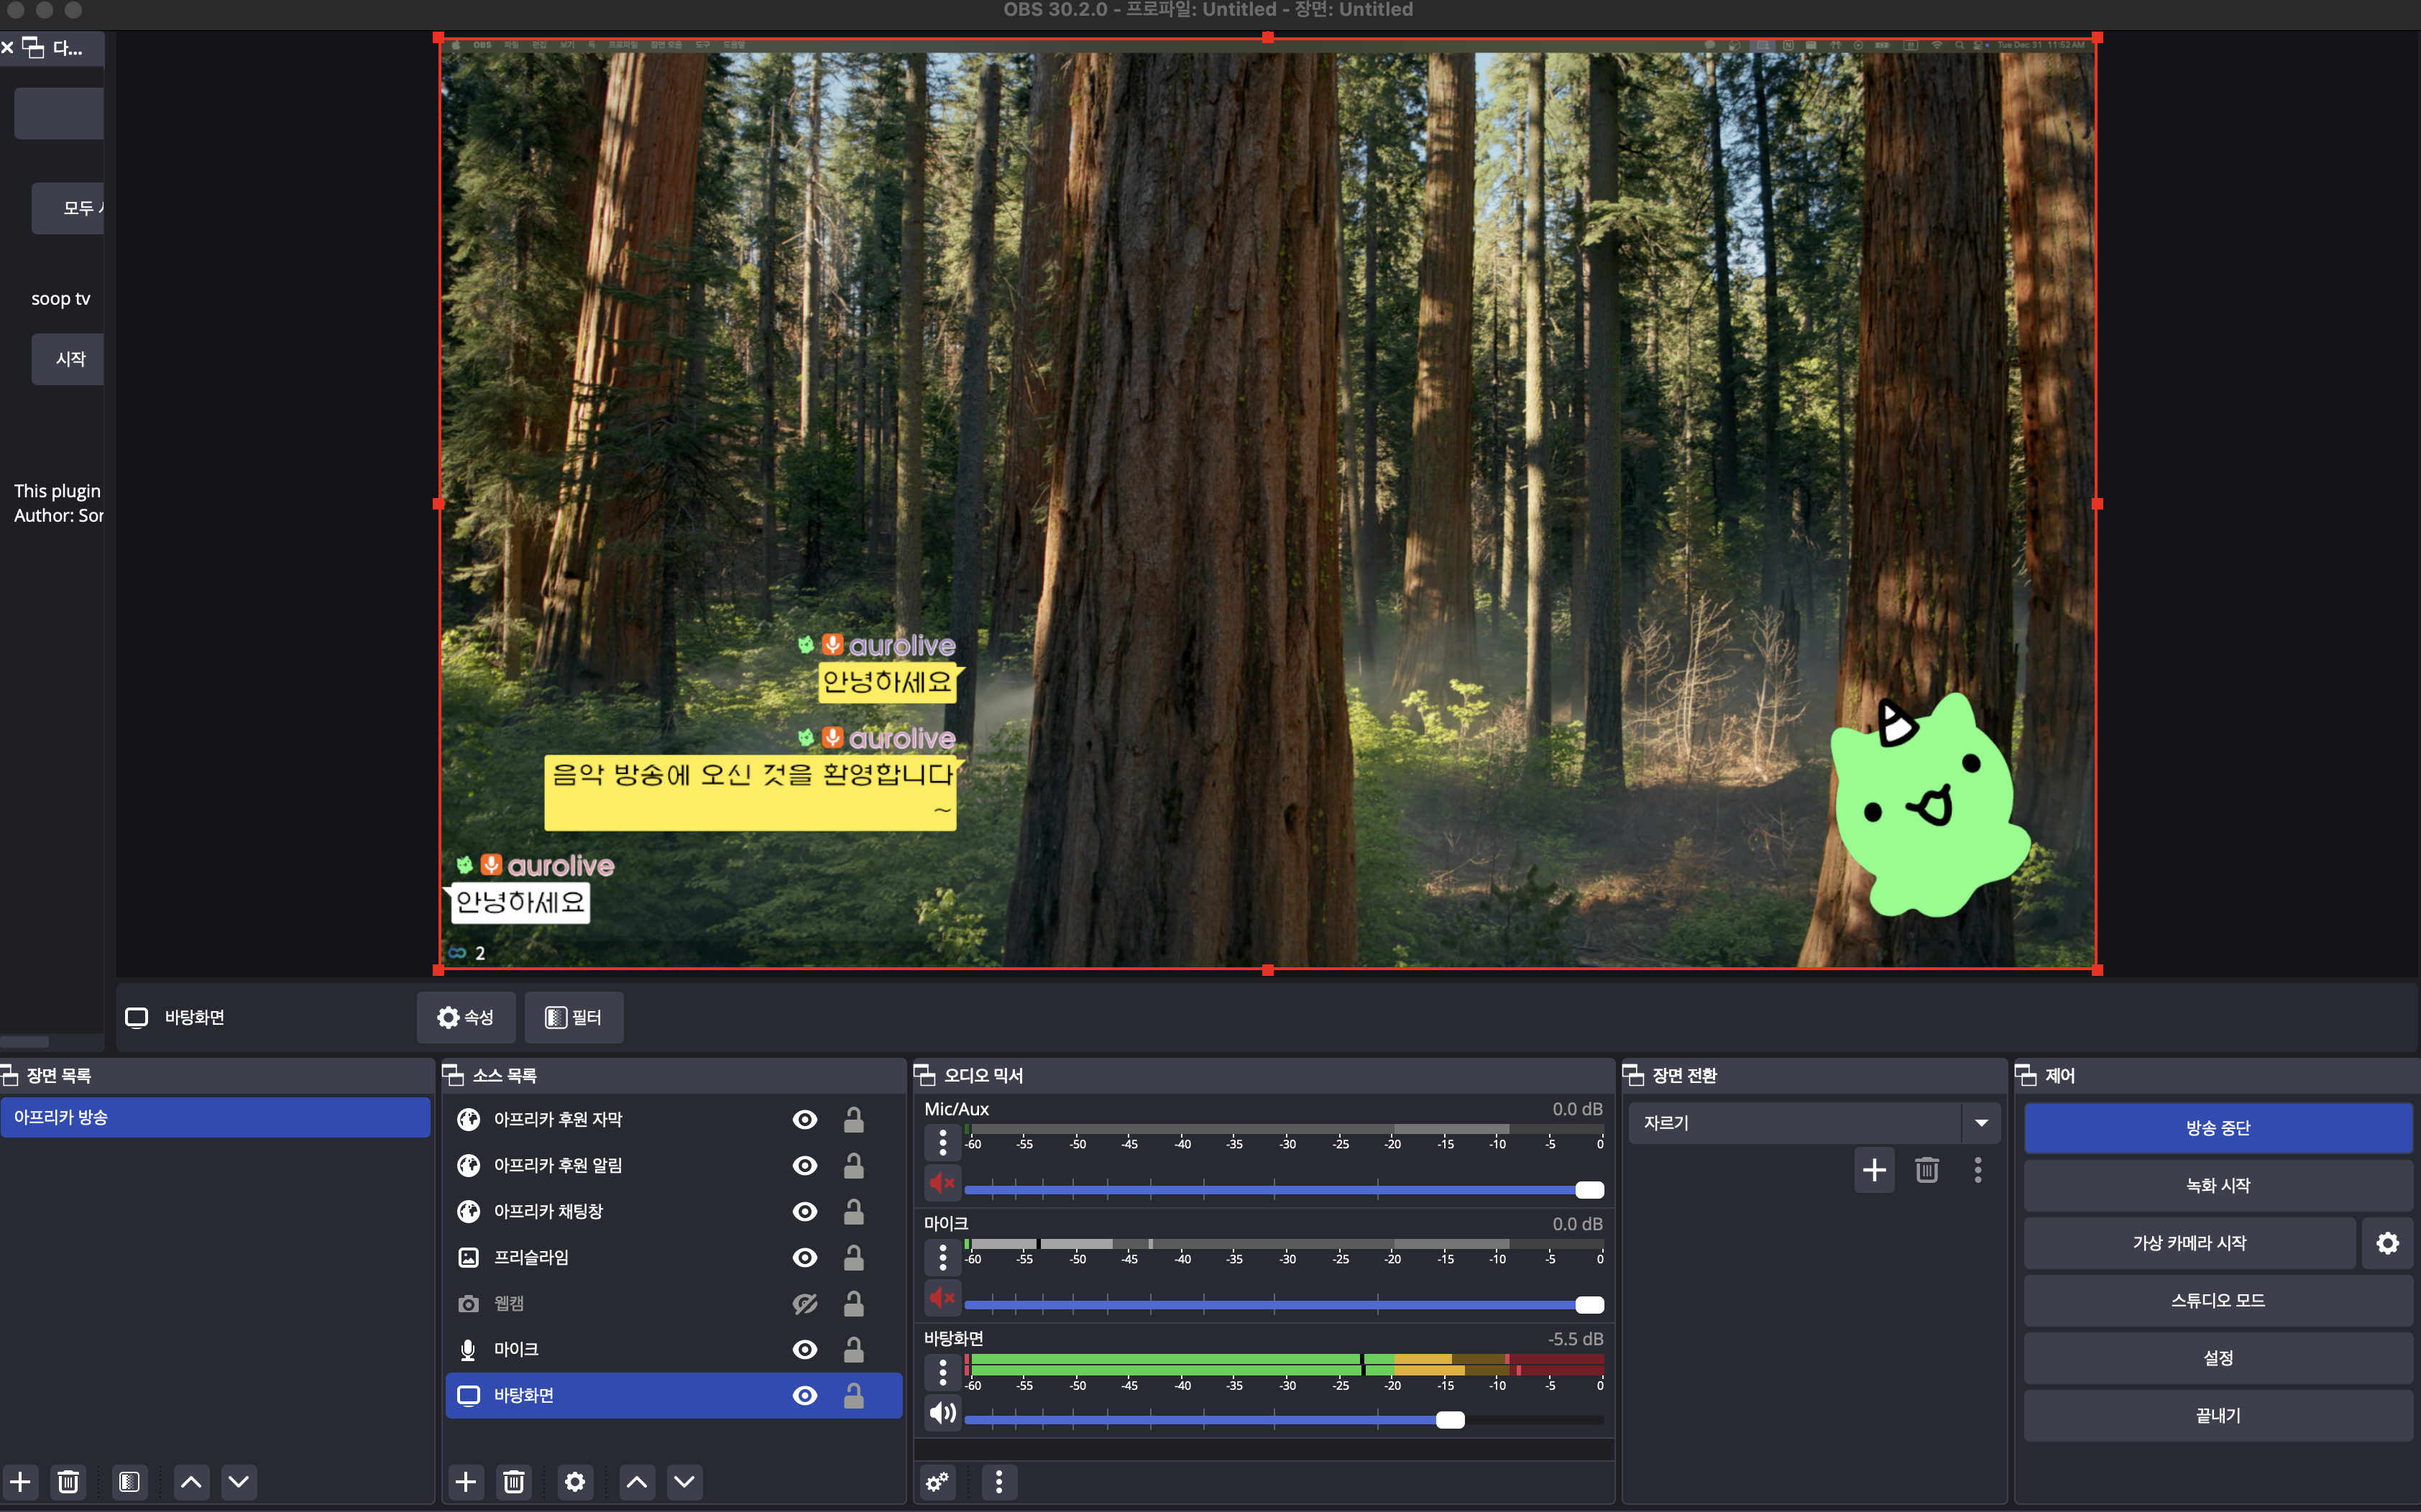Select 아프리카 후원 자막 source item
Screen dimensions: 2421x1512
point(558,1120)
